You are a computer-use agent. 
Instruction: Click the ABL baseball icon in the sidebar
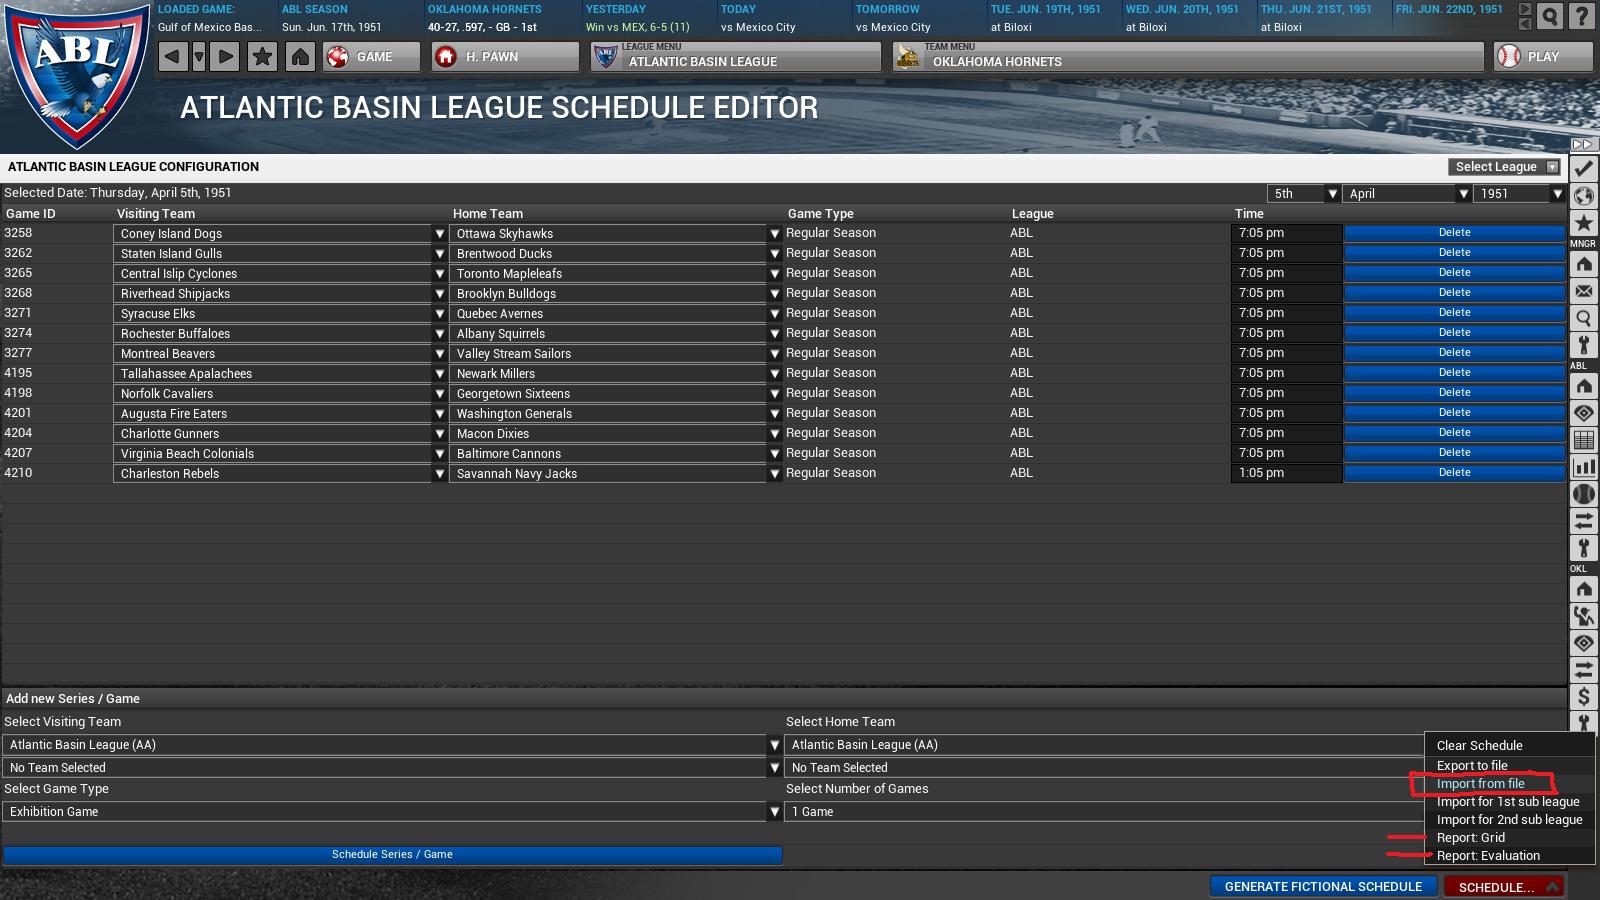1584,494
